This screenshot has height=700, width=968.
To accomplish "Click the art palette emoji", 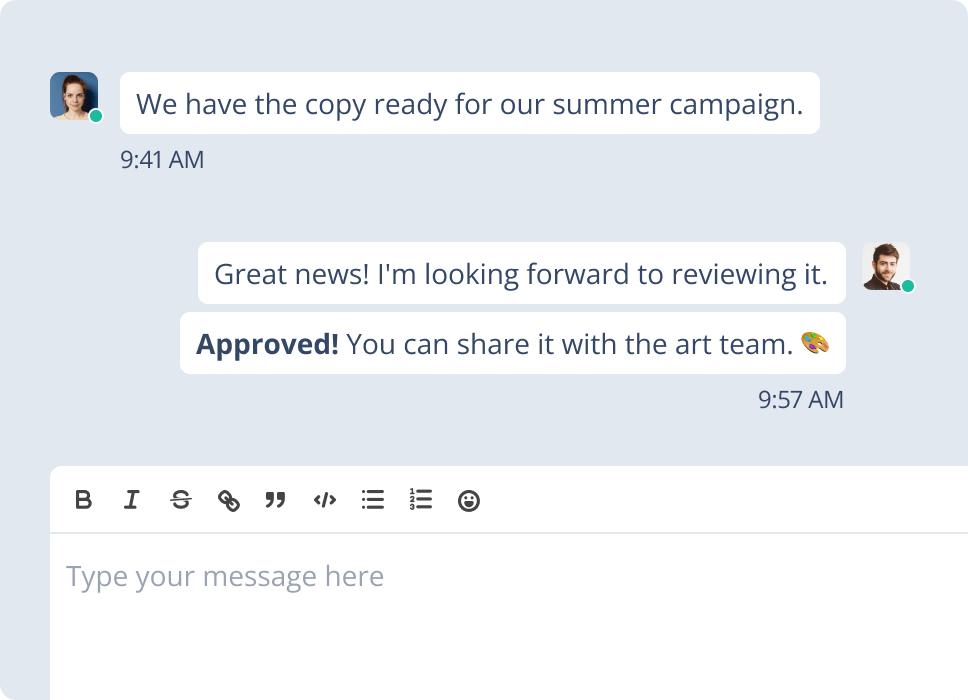I will (816, 343).
